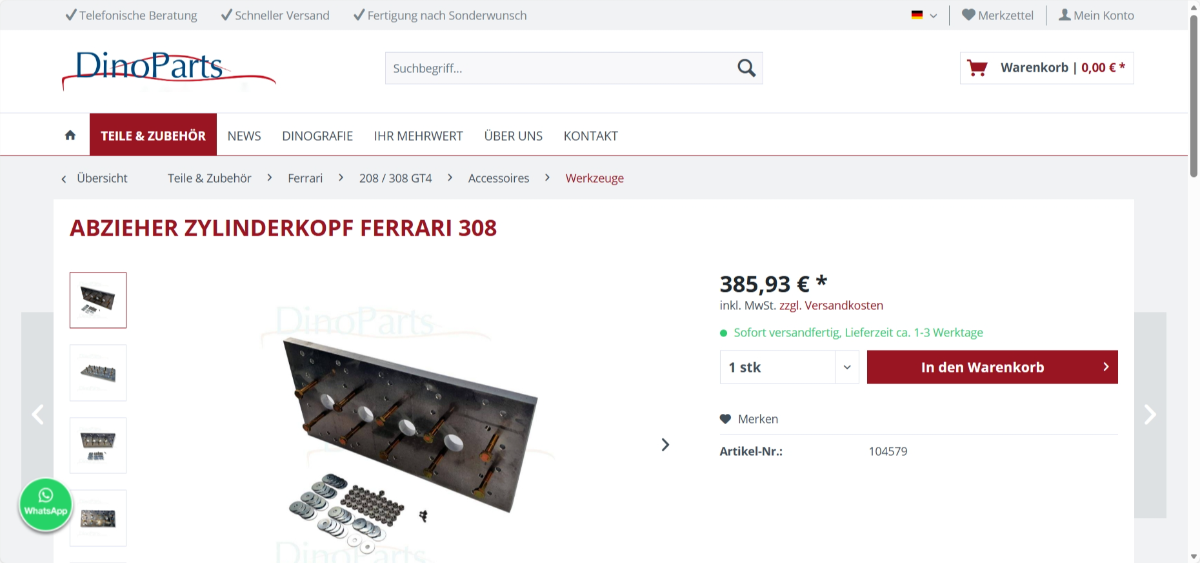The image size is (1200, 563).
Task: Open the WhatsApp chat bubble
Action: point(46,504)
